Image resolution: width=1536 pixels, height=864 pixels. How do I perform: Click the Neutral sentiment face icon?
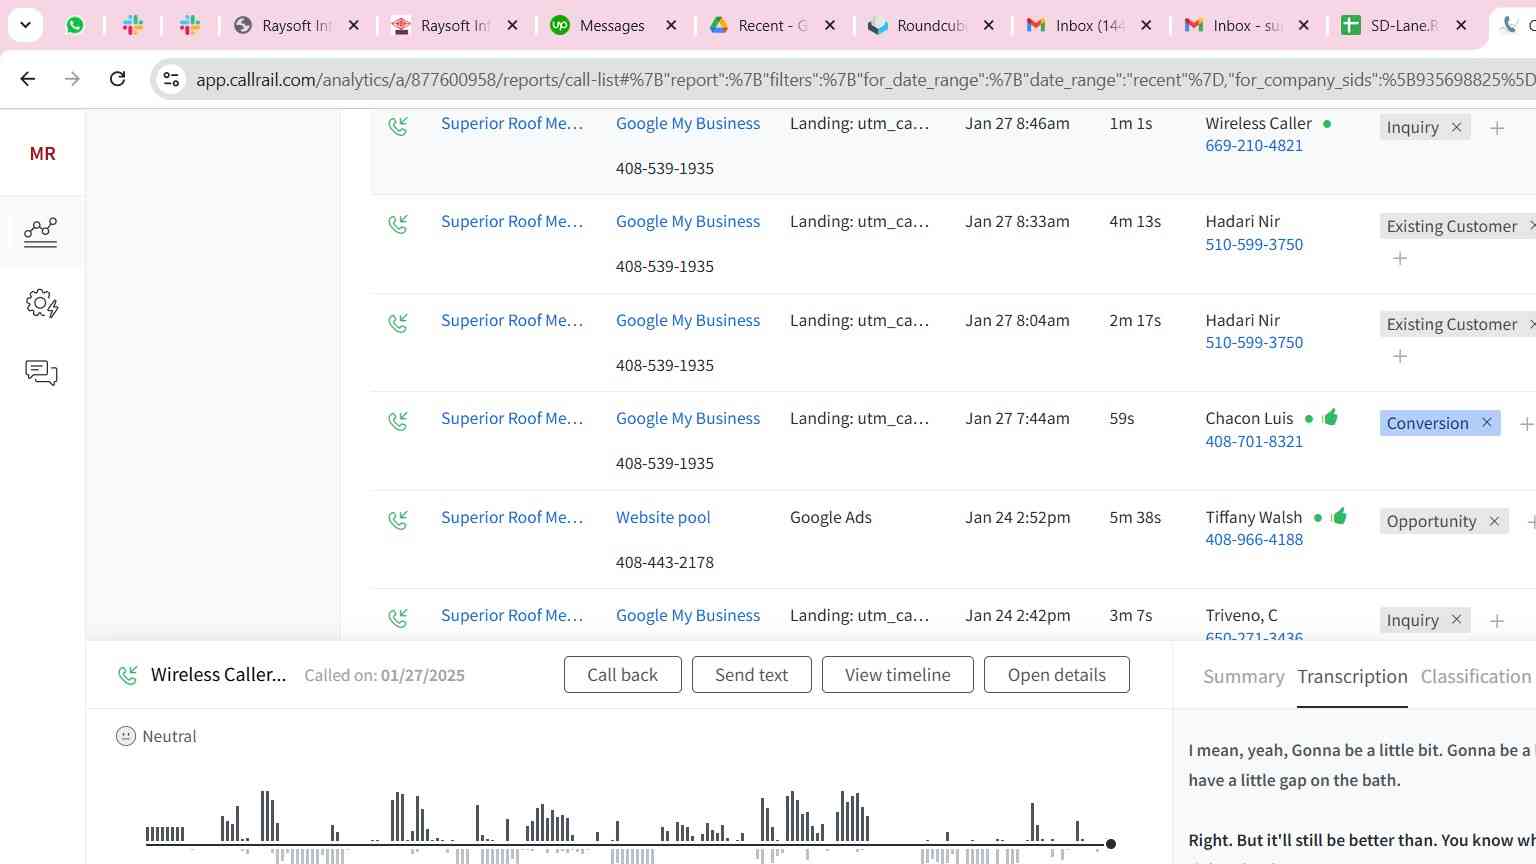pos(126,736)
